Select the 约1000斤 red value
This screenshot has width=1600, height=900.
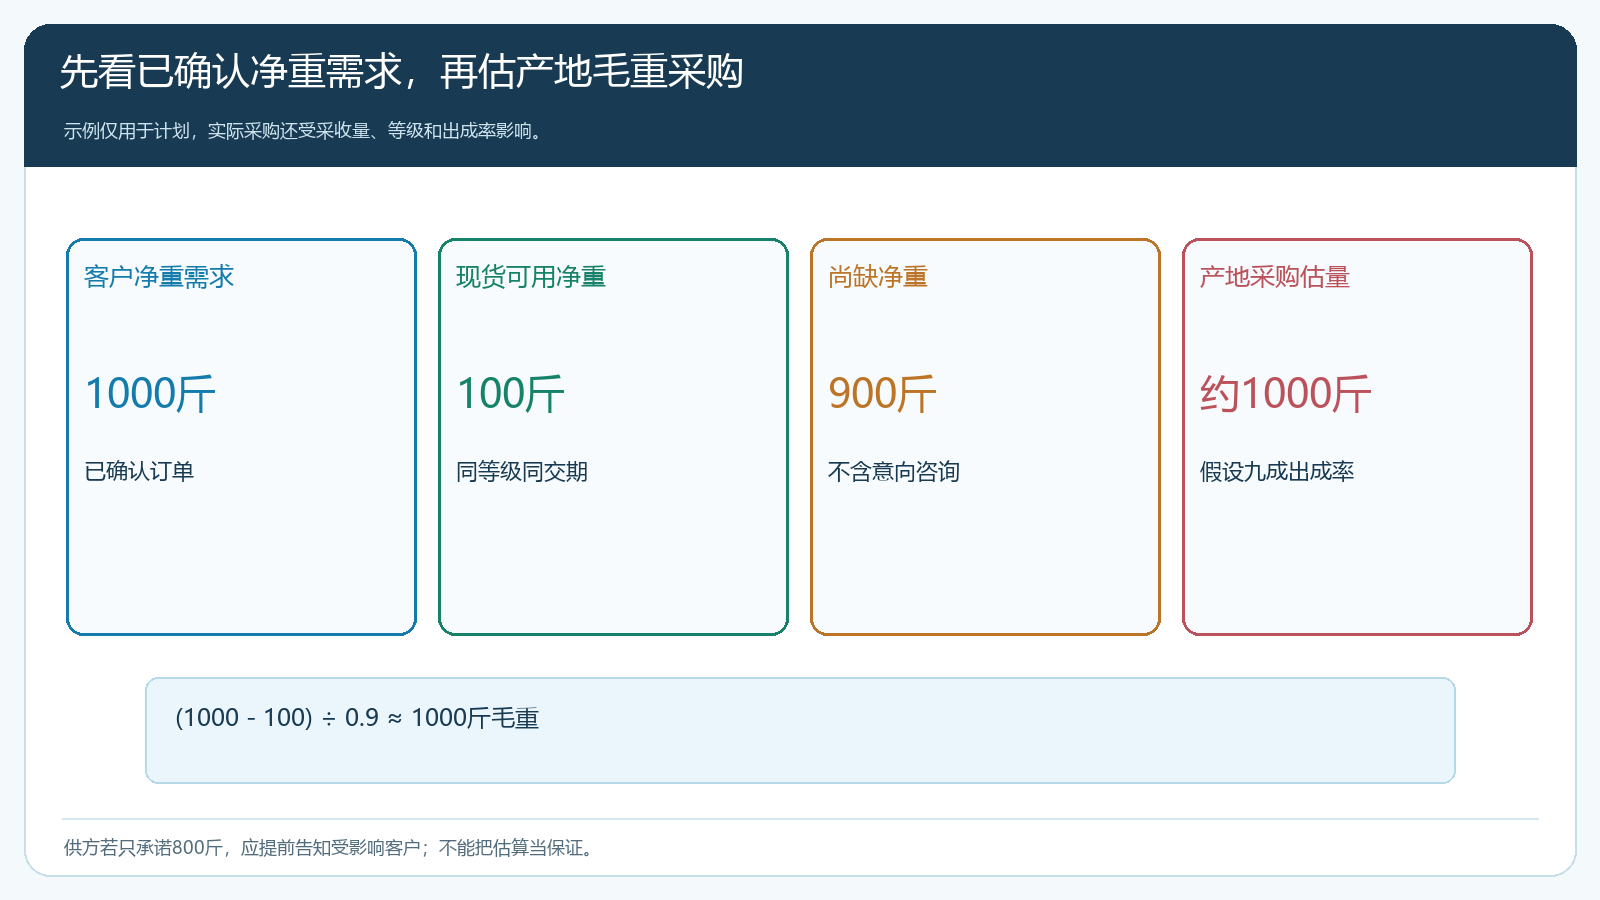pyautogui.click(x=1286, y=393)
